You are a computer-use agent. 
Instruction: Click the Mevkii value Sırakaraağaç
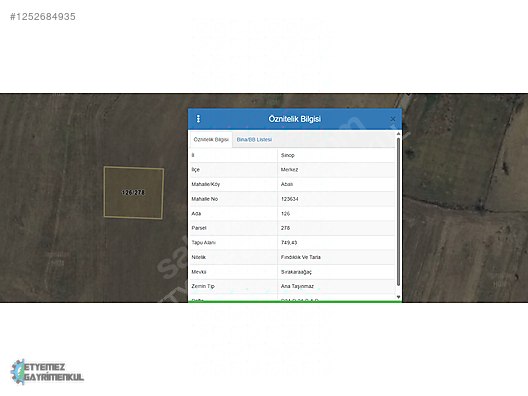coord(296,272)
